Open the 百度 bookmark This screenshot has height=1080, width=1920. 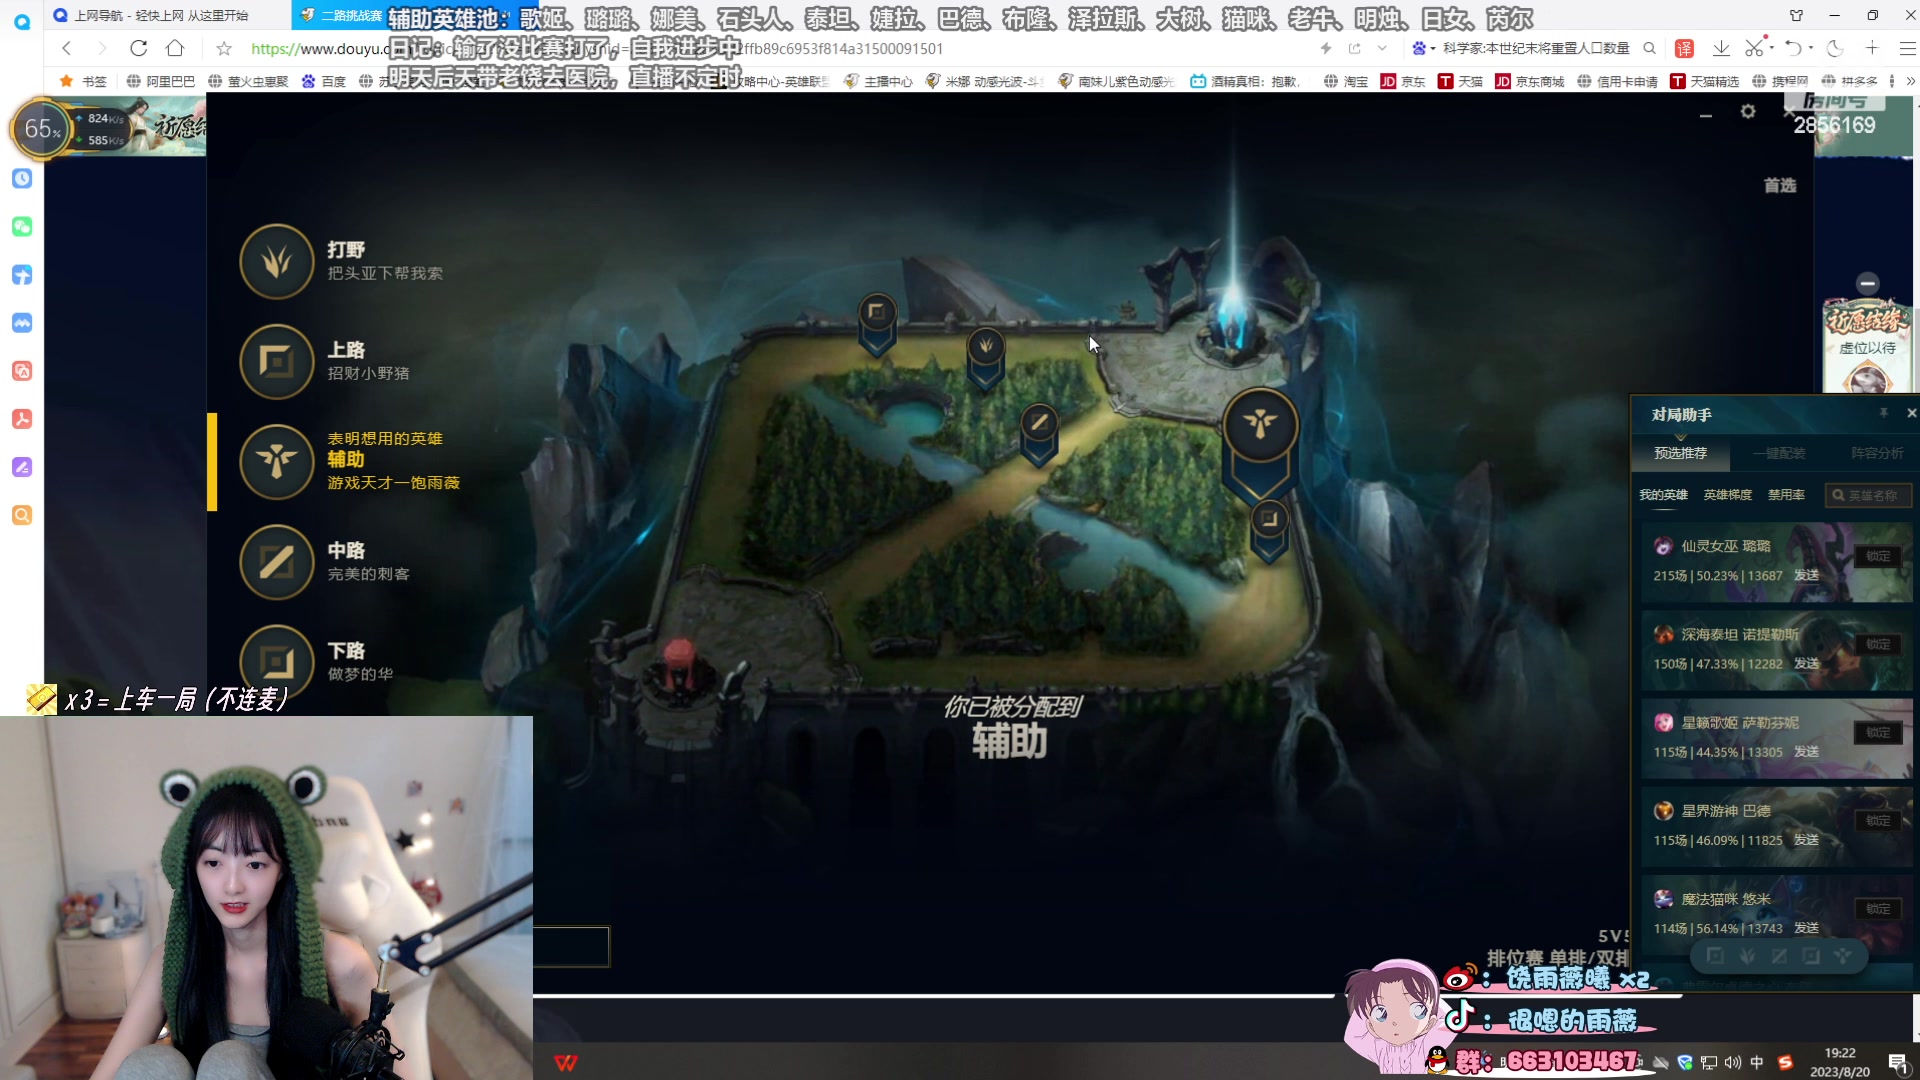click(324, 81)
